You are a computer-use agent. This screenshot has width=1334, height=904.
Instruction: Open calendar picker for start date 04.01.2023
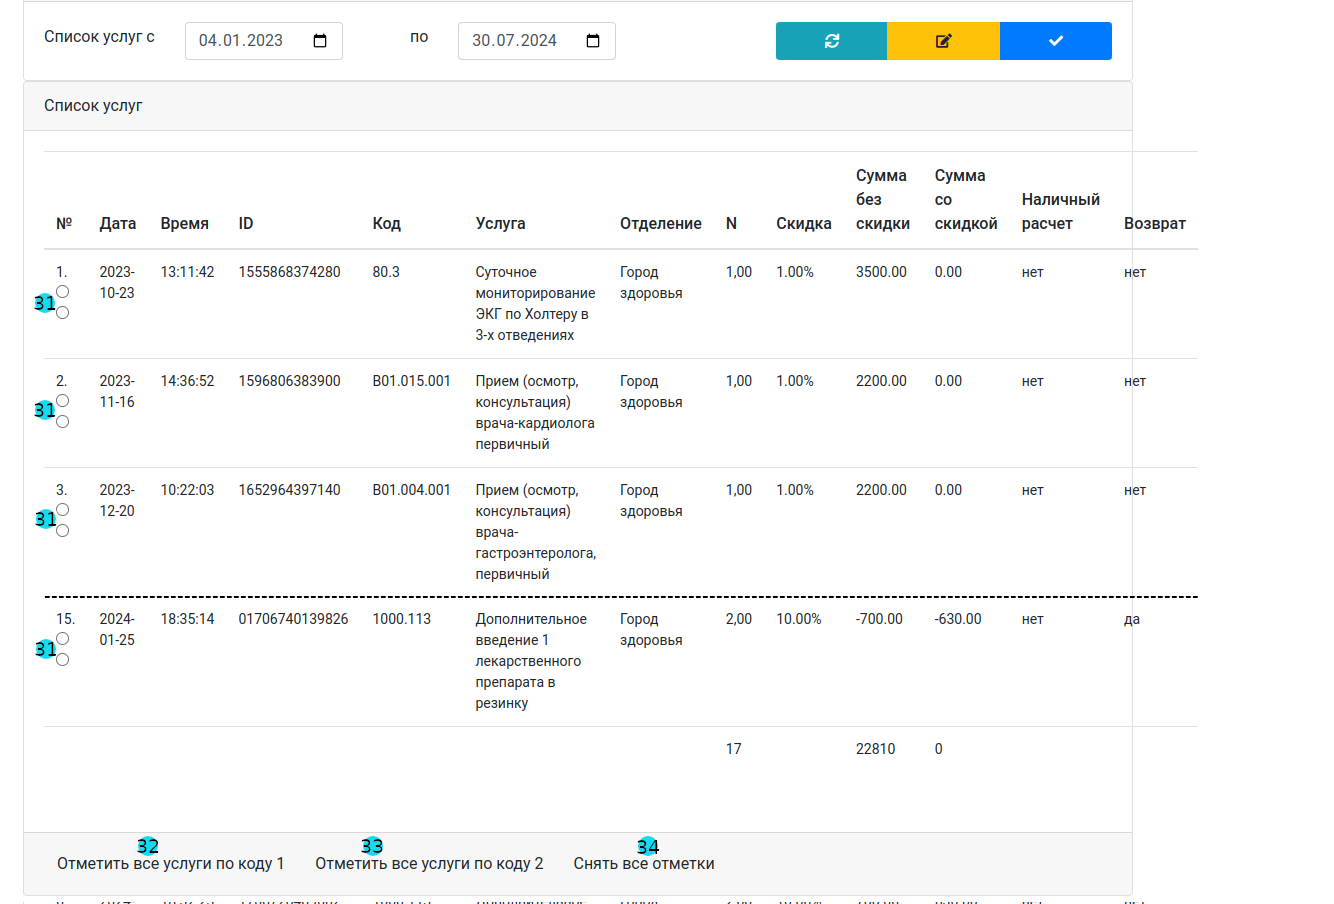(320, 41)
